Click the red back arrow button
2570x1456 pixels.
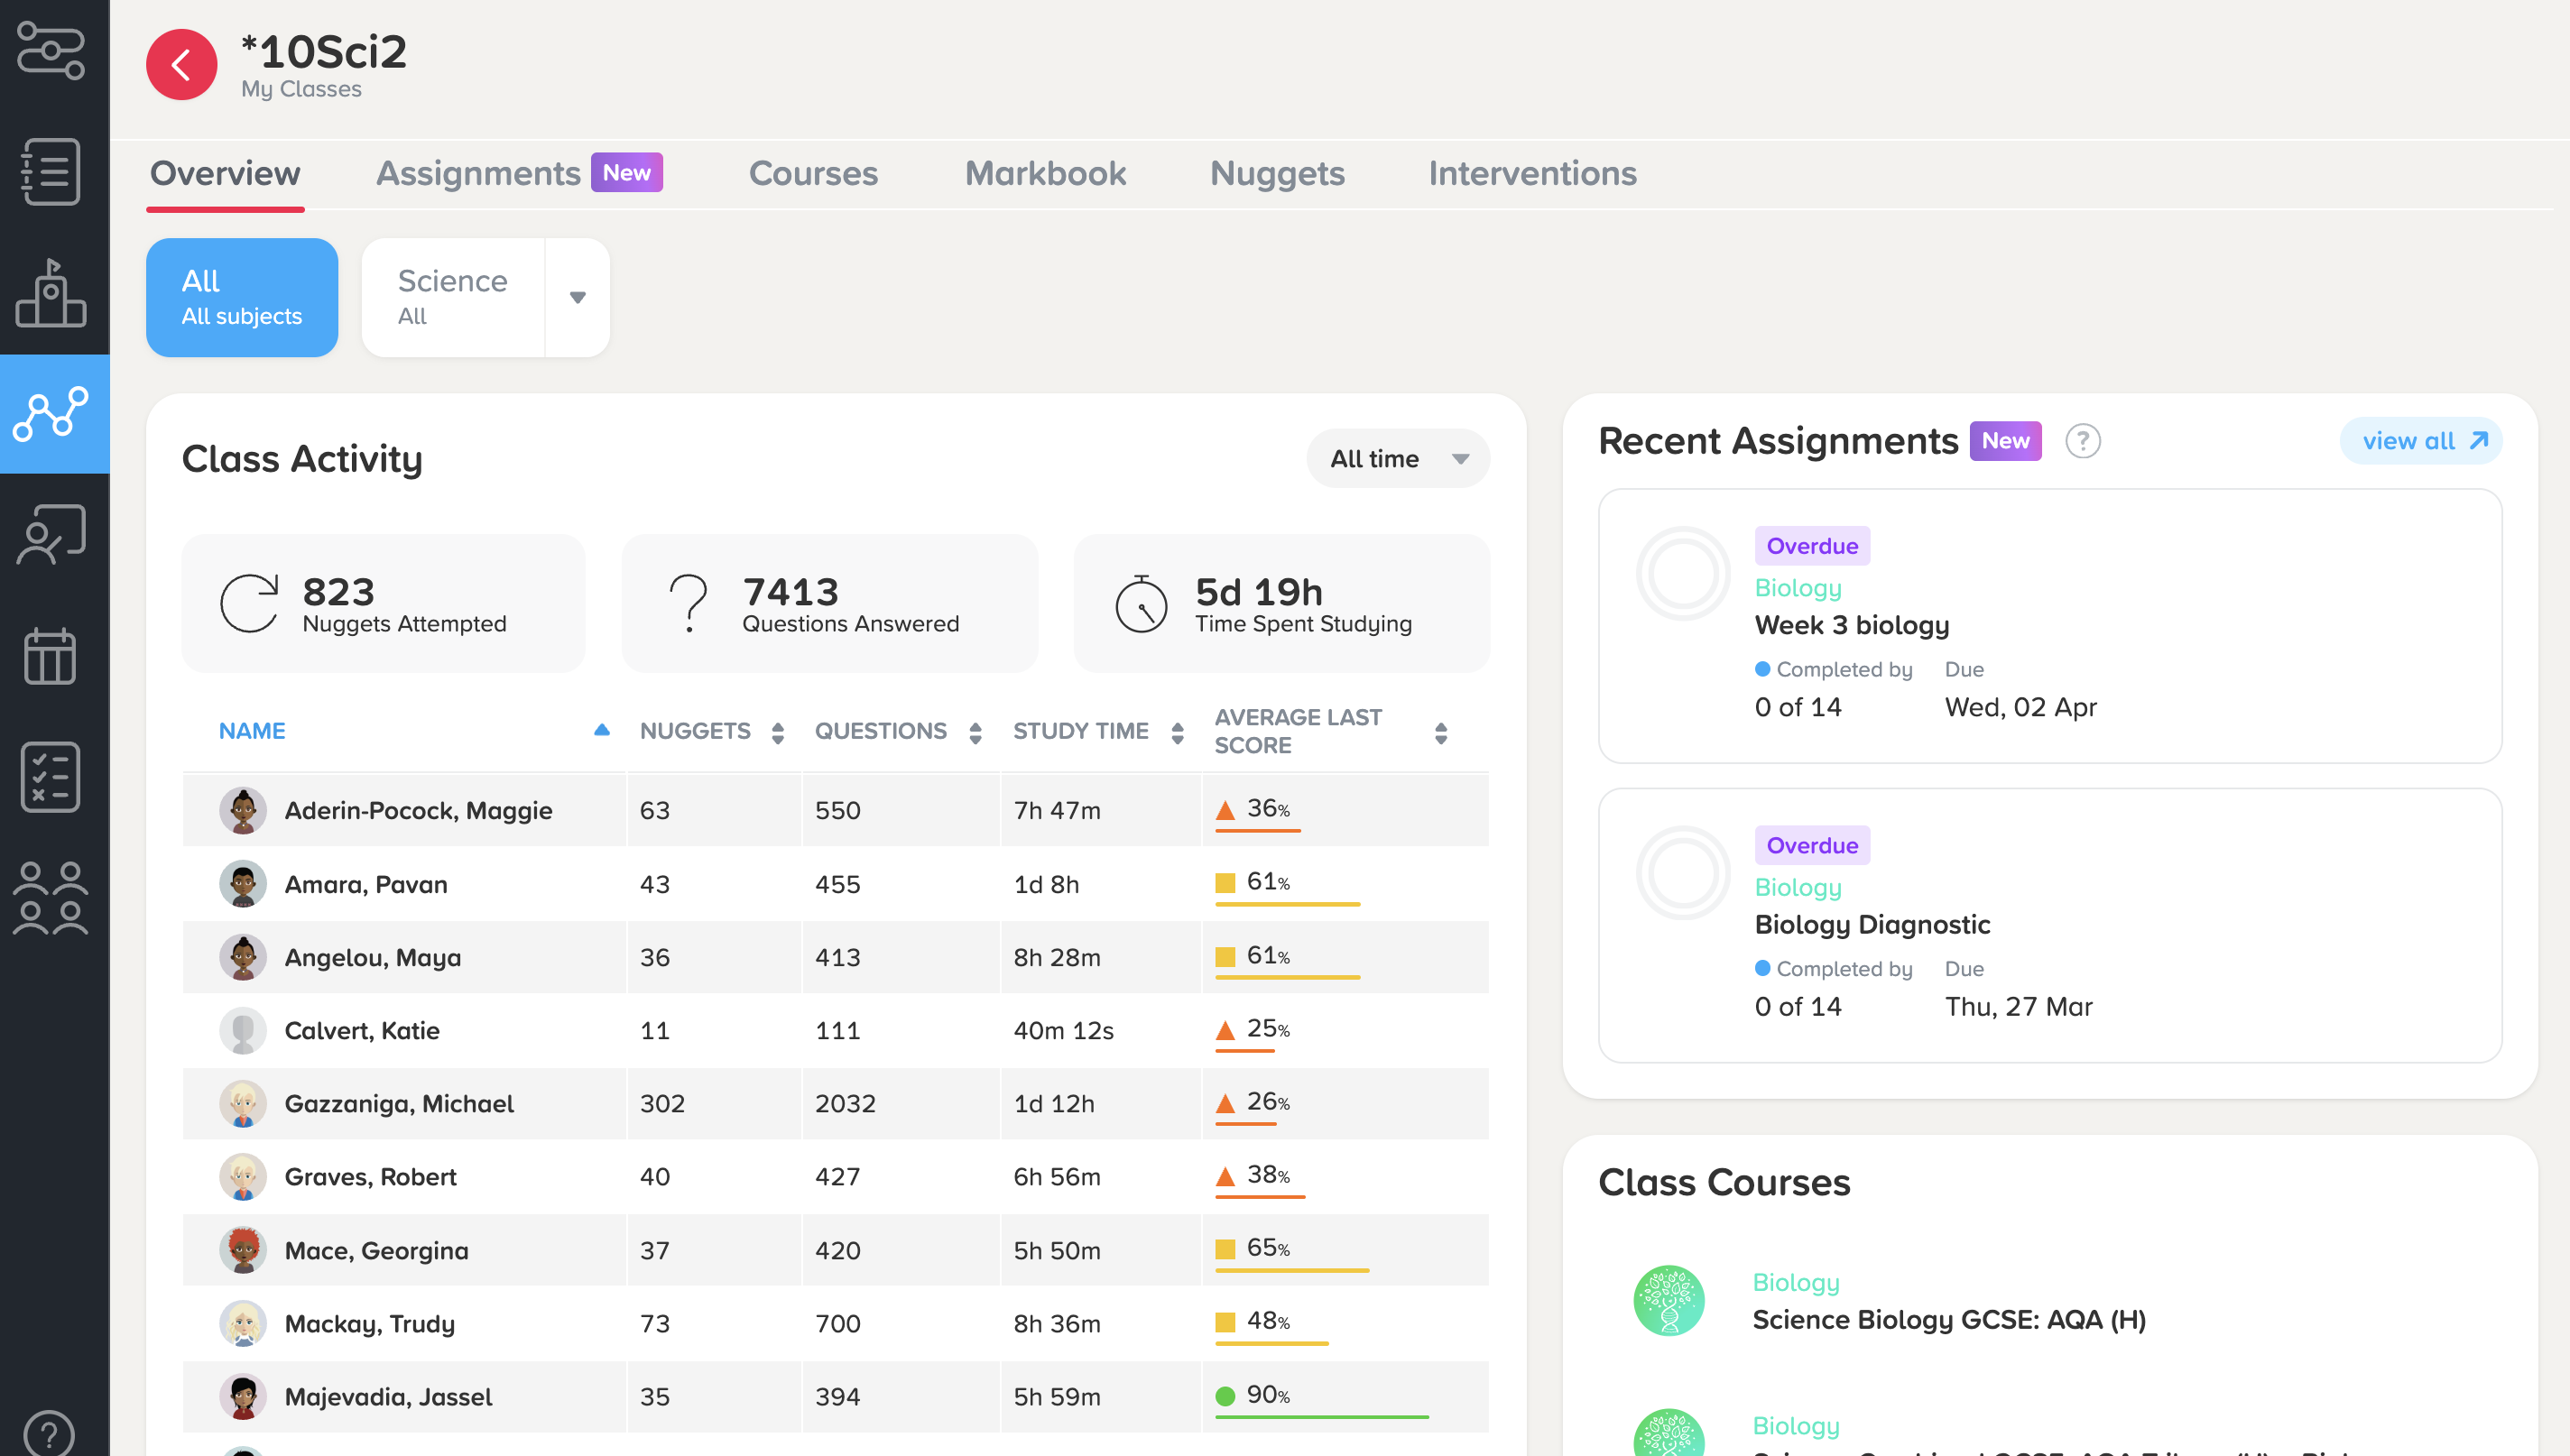click(x=181, y=65)
